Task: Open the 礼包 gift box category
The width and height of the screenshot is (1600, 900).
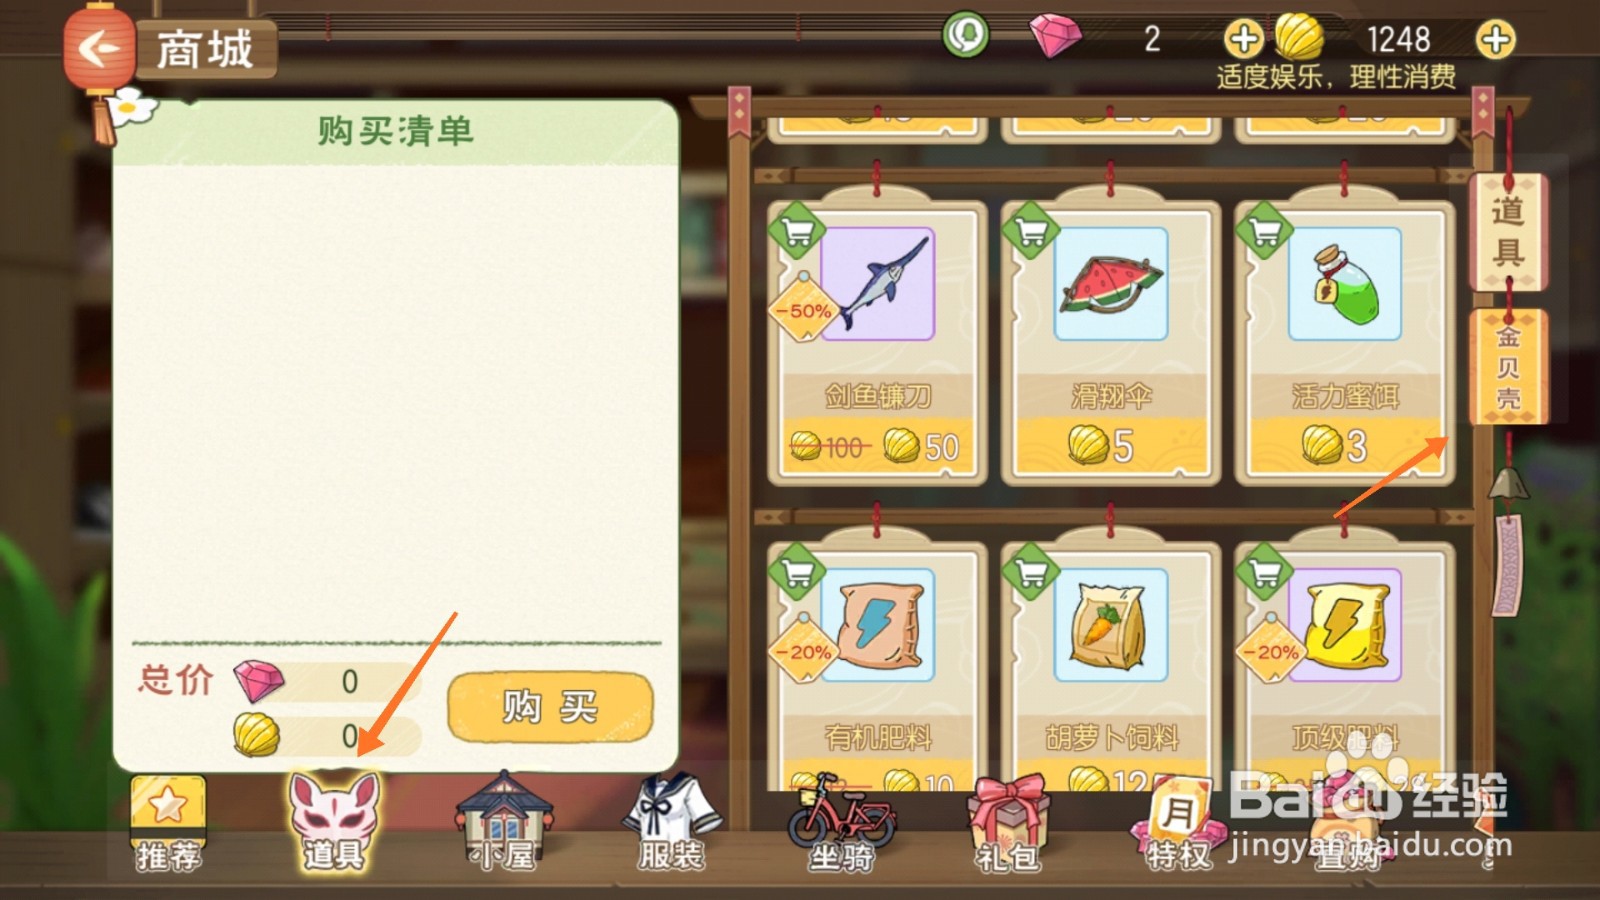Action: coord(1008,824)
